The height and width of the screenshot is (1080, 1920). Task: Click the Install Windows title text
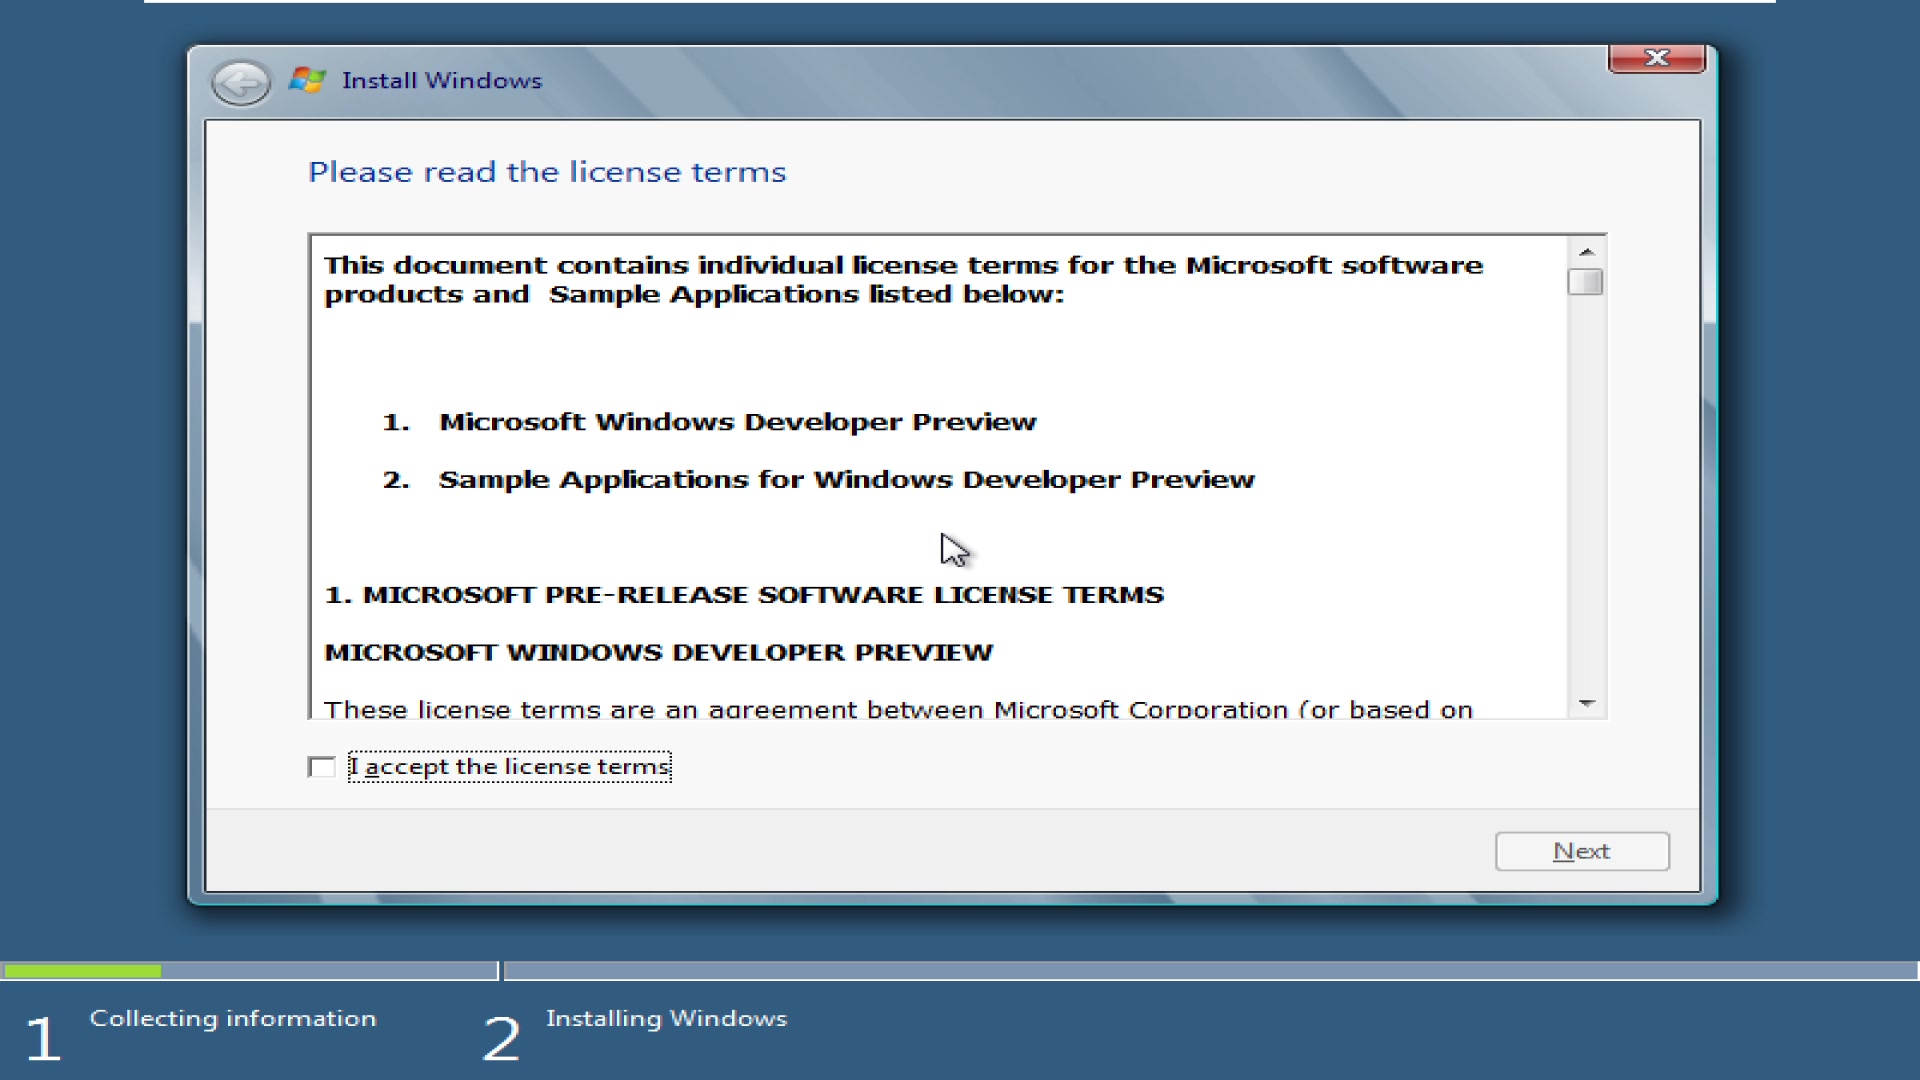(x=441, y=80)
